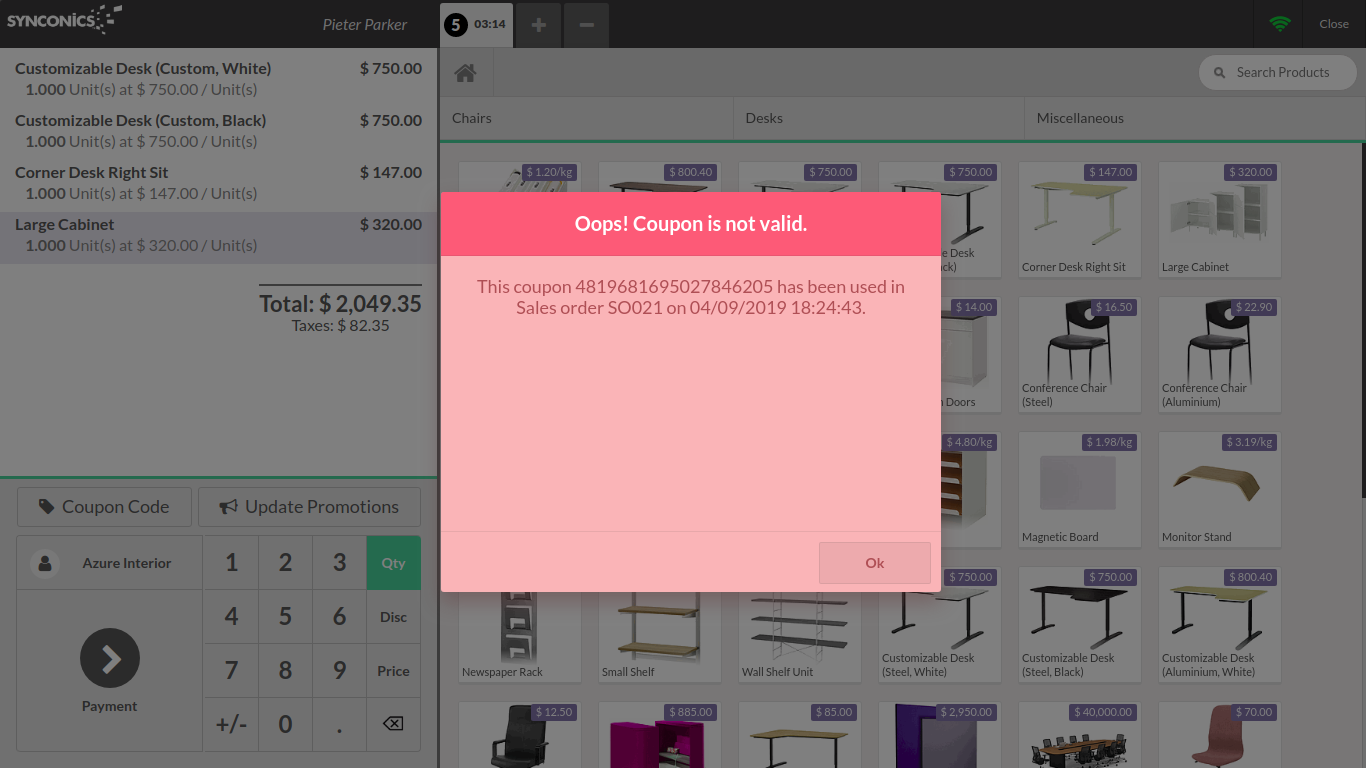Dismiss the coupon error with Ok

coord(874,563)
